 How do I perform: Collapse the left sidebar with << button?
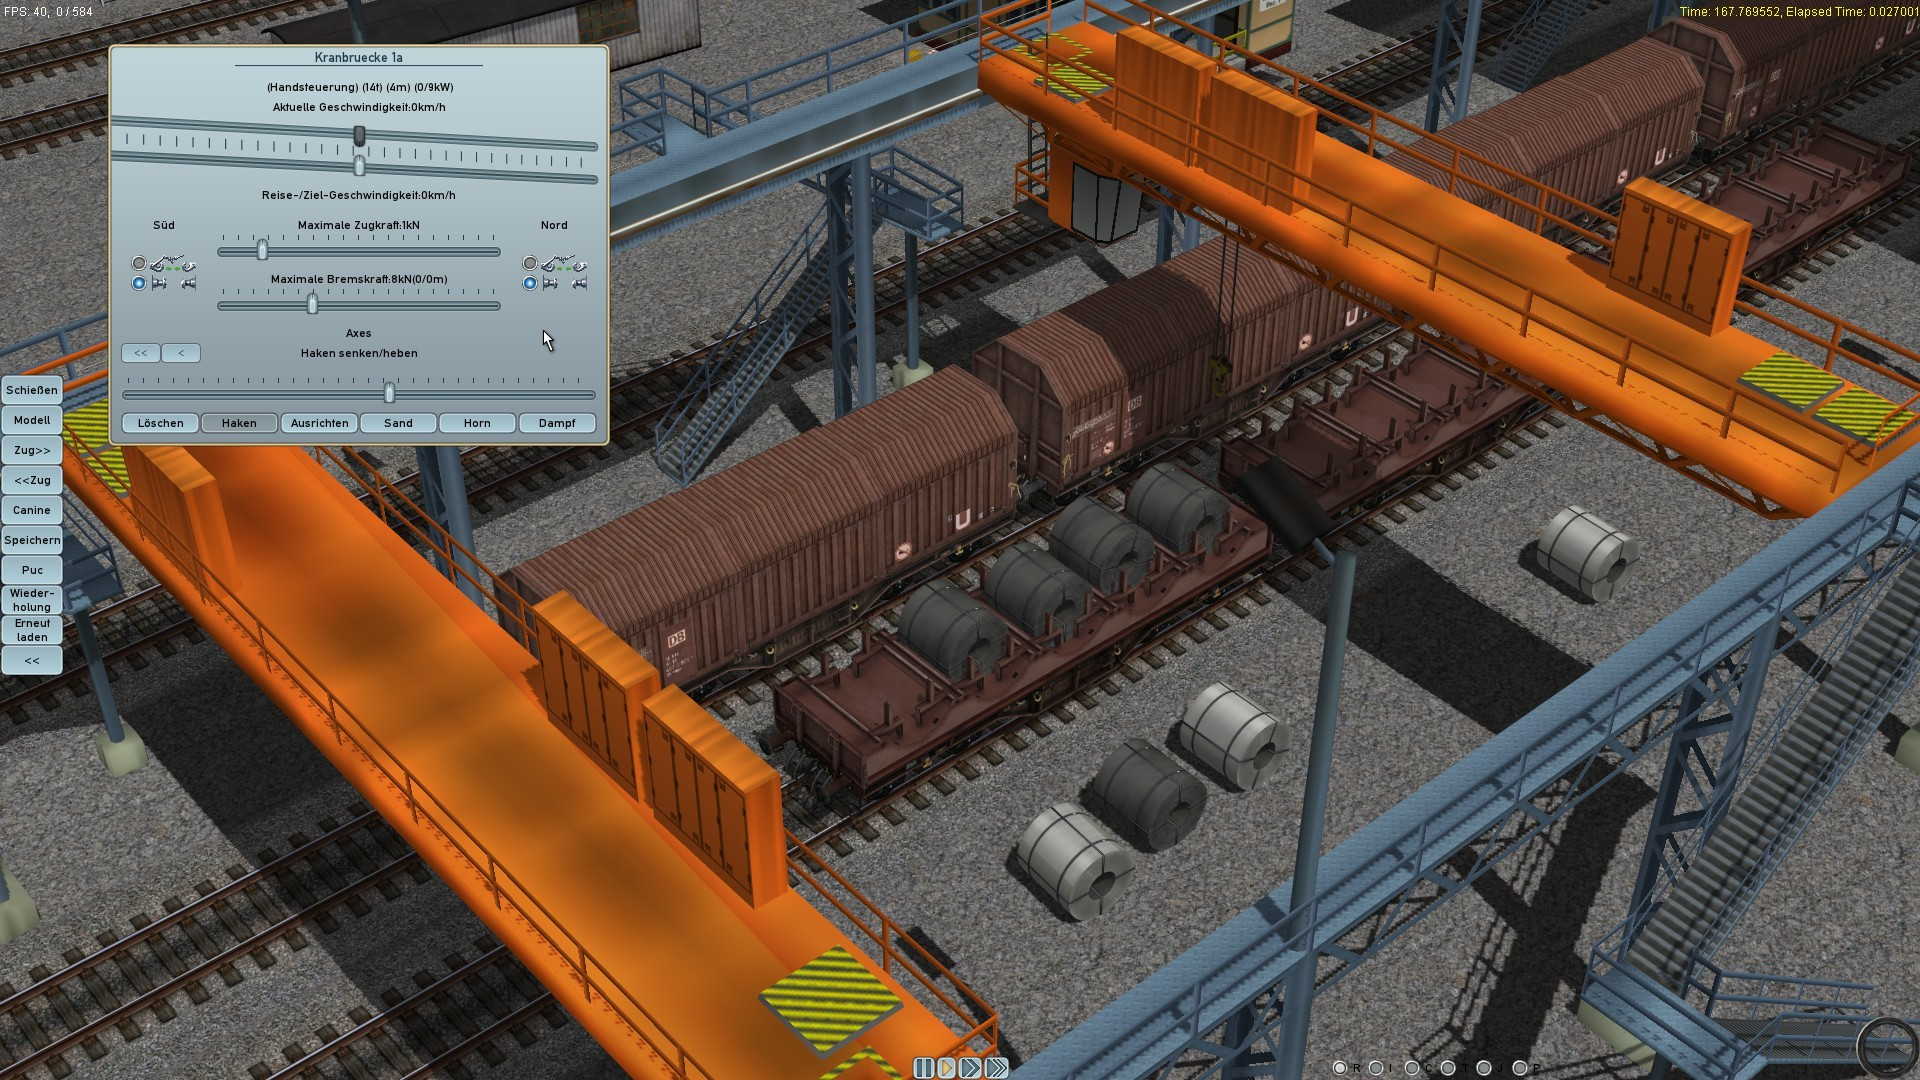coord(32,661)
